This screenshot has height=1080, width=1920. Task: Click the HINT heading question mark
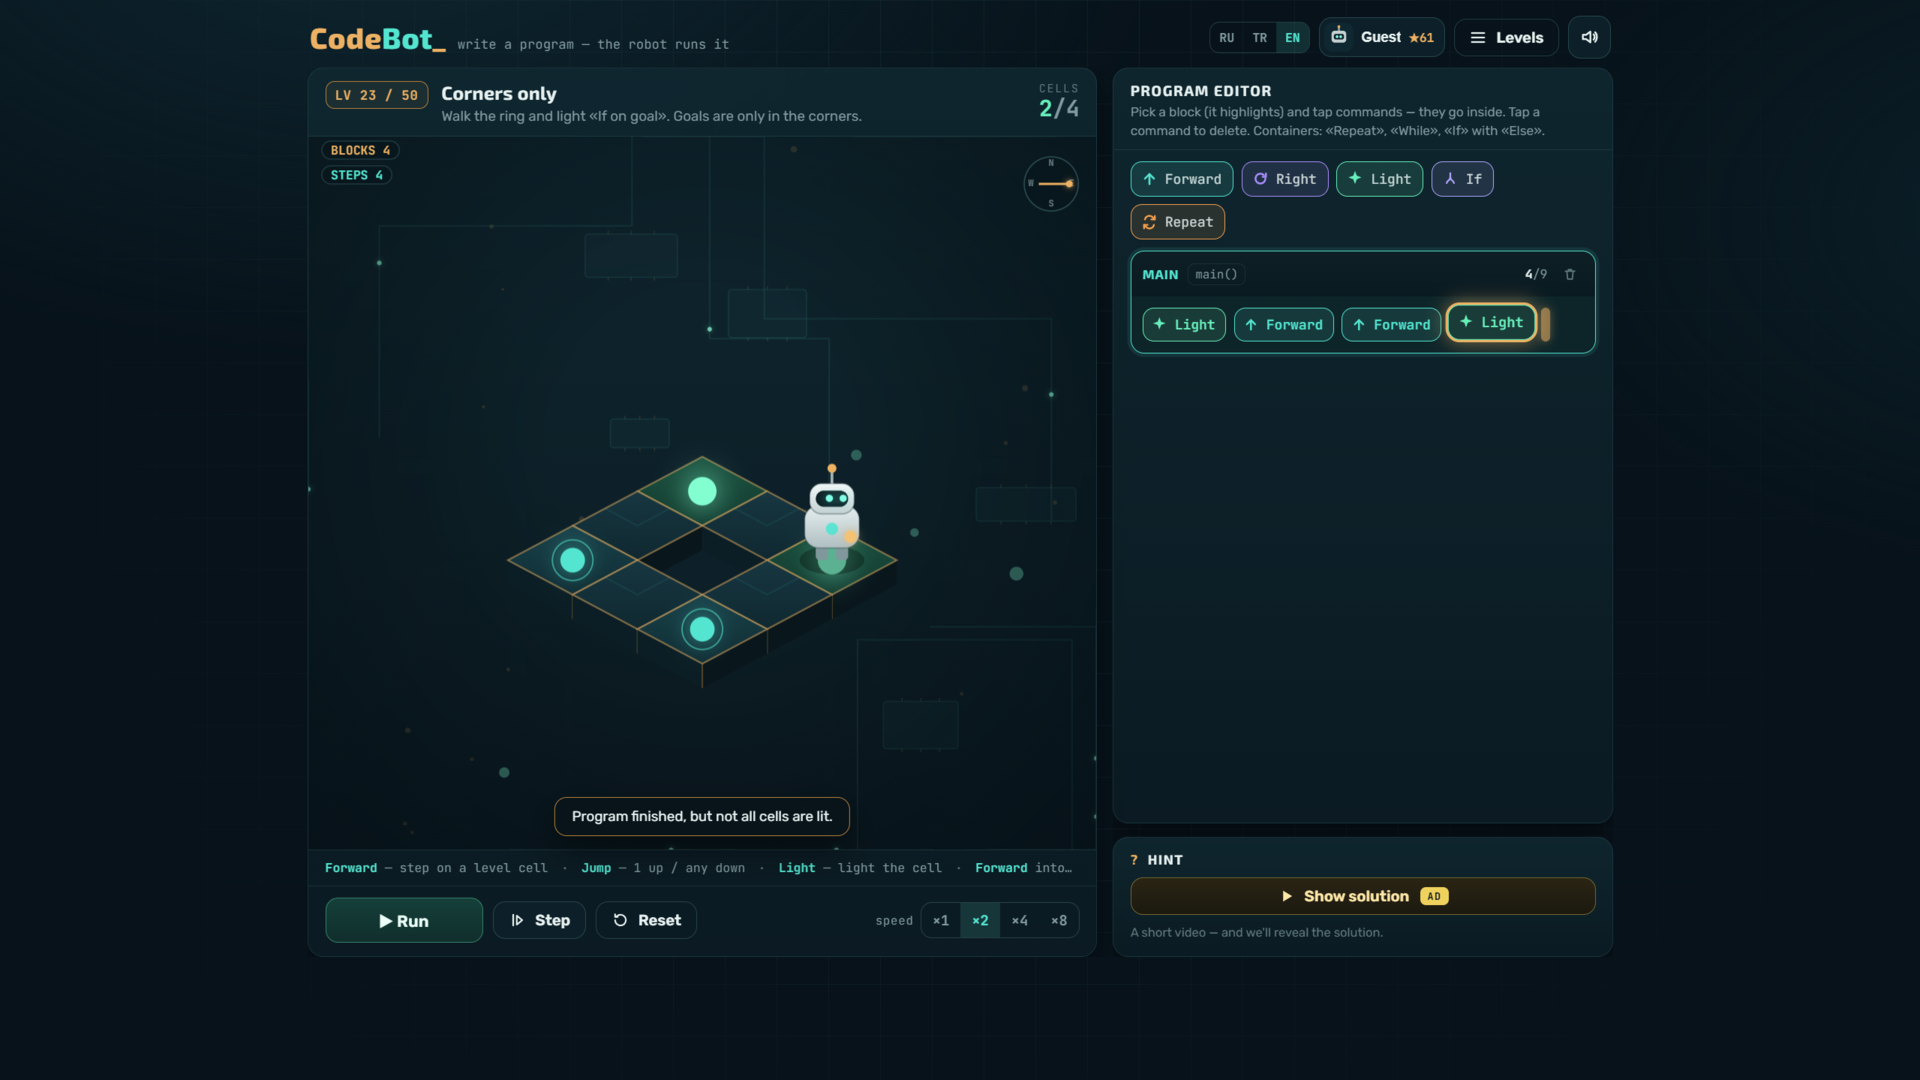tap(1134, 860)
